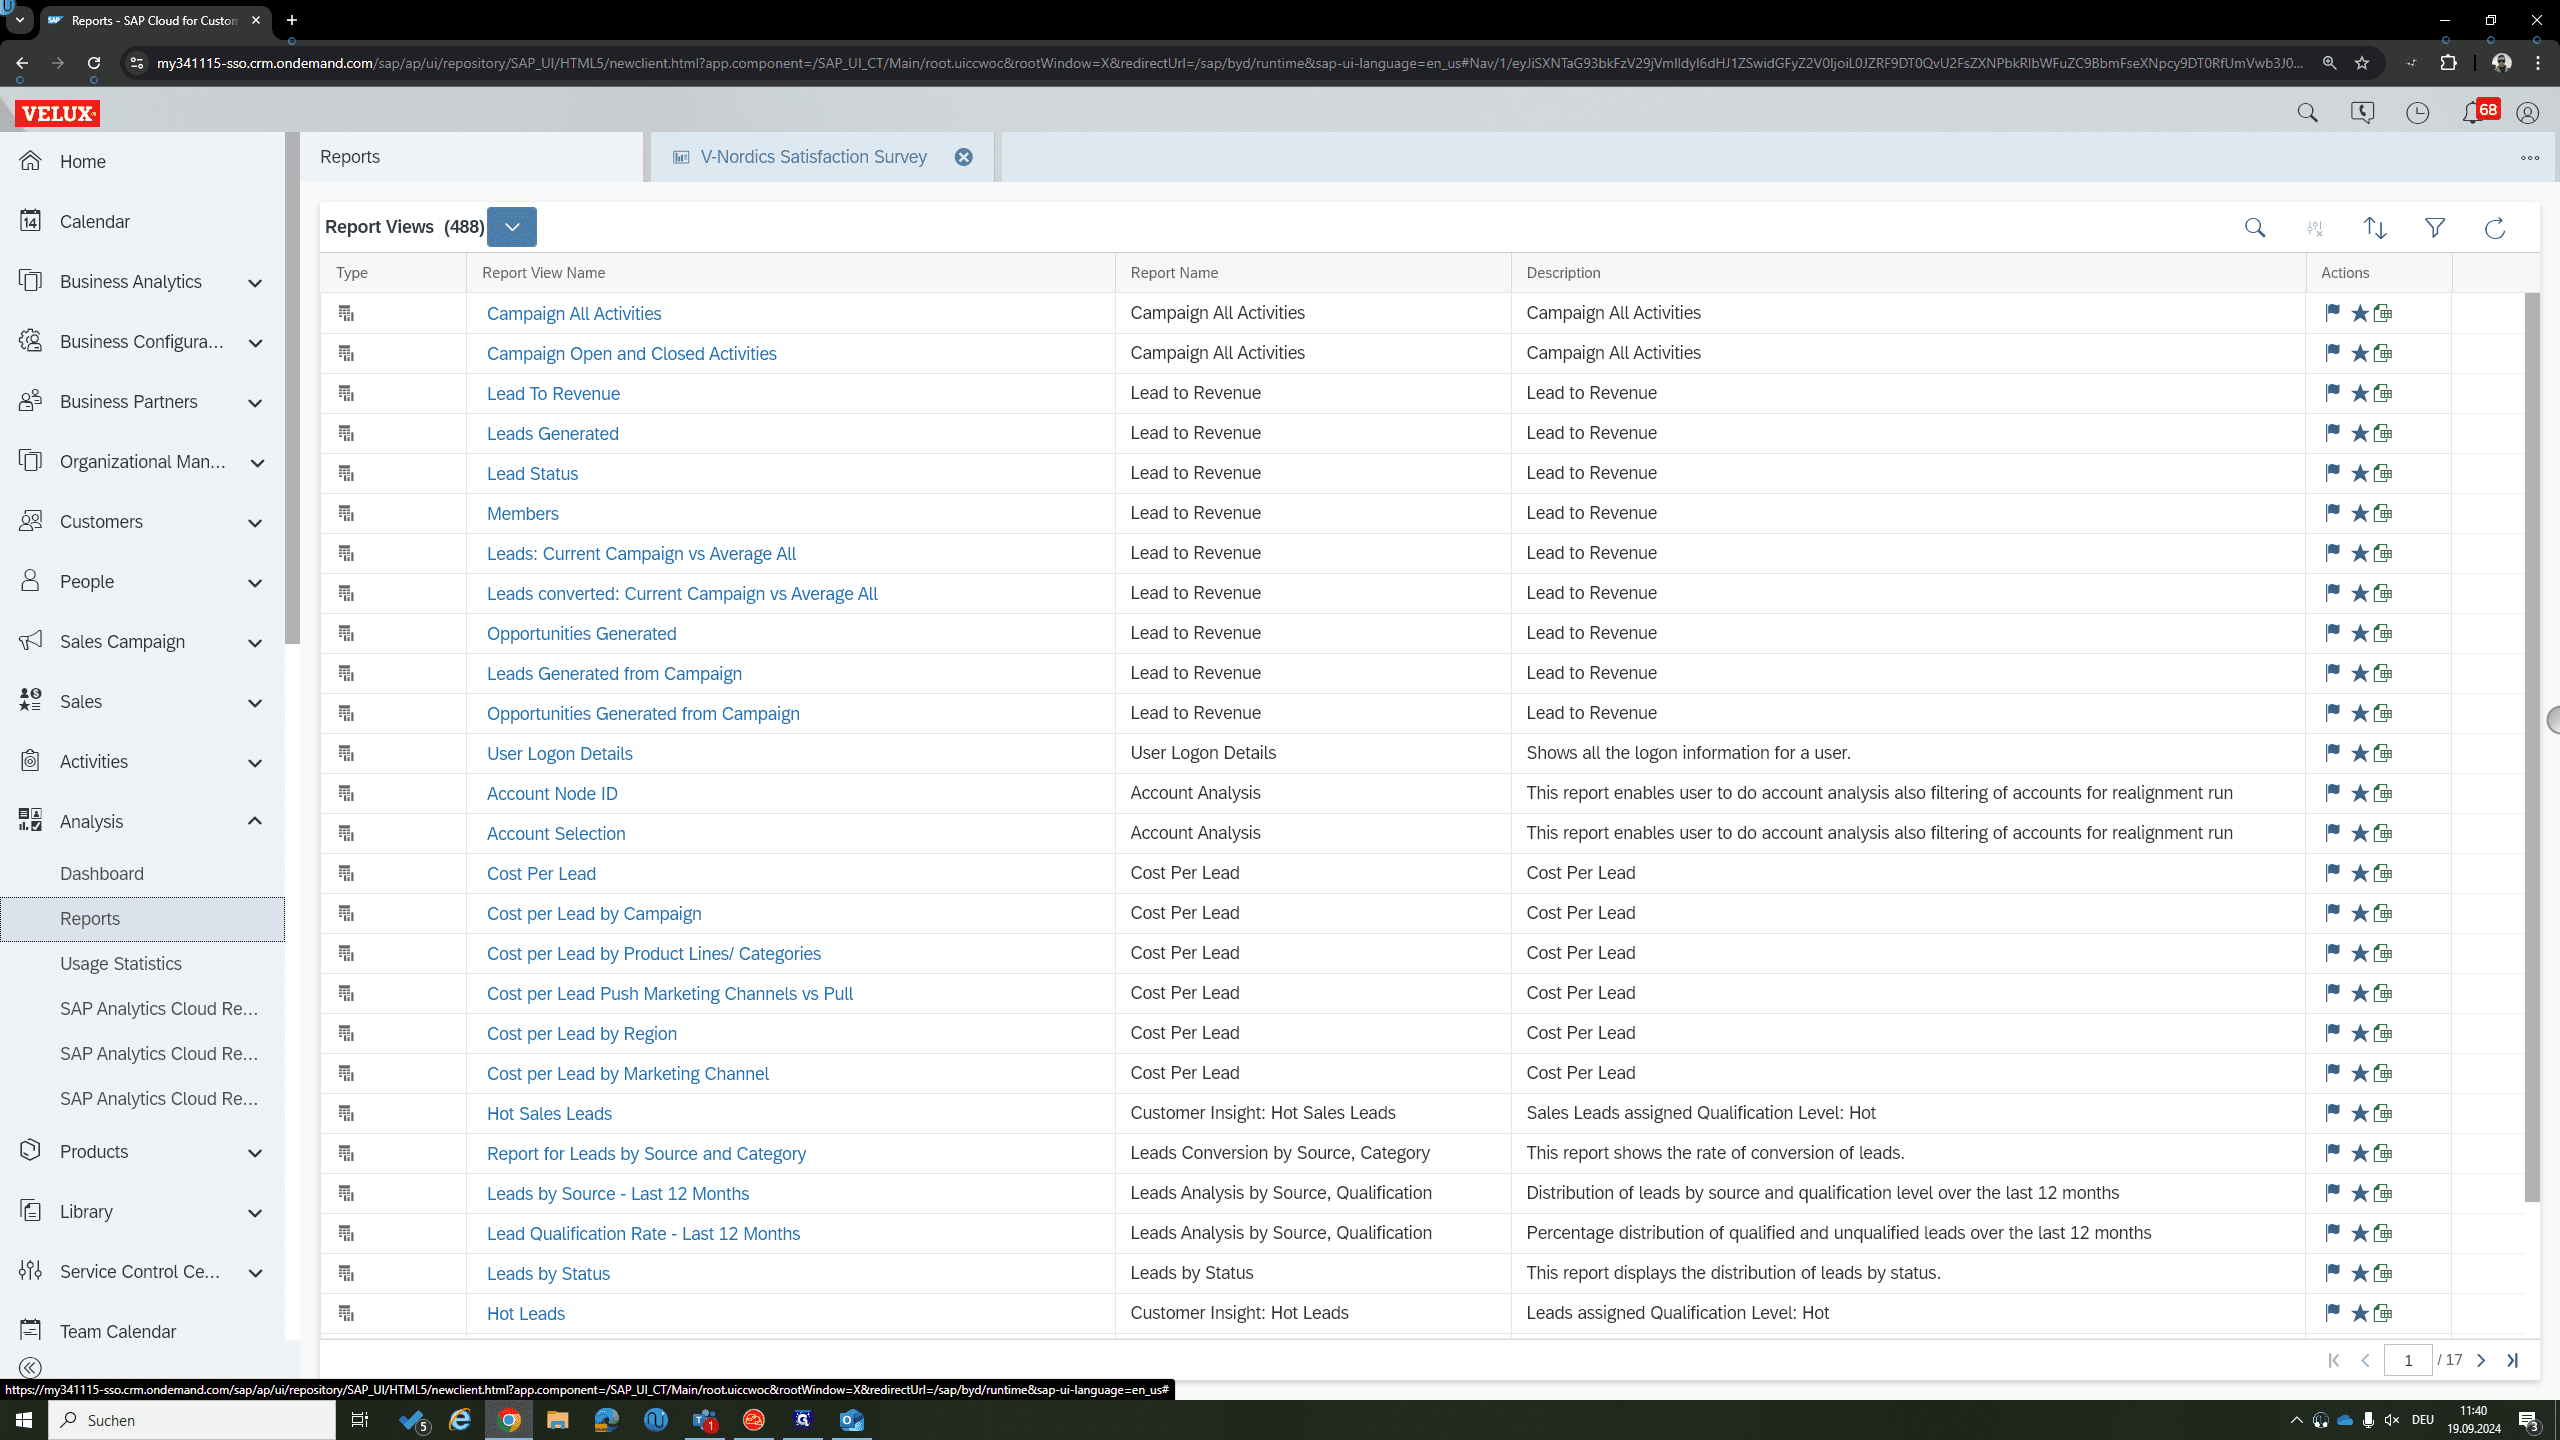
Task: Expand the Sales Campaign menu
Action: point(255,643)
